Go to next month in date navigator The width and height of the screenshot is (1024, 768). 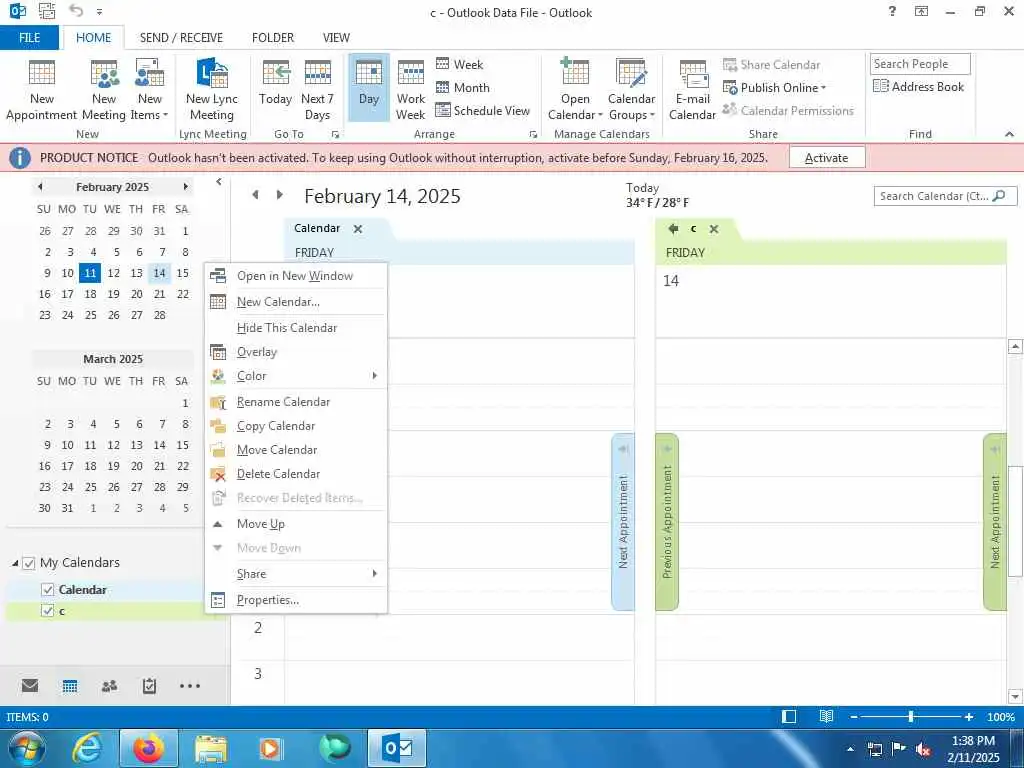(x=185, y=186)
